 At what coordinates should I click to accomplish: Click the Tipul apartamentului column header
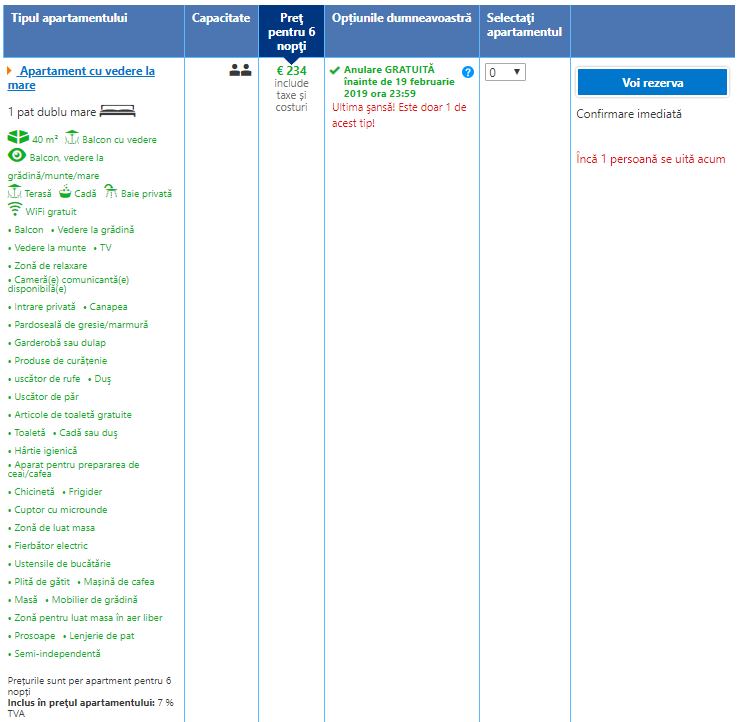tap(70, 19)
